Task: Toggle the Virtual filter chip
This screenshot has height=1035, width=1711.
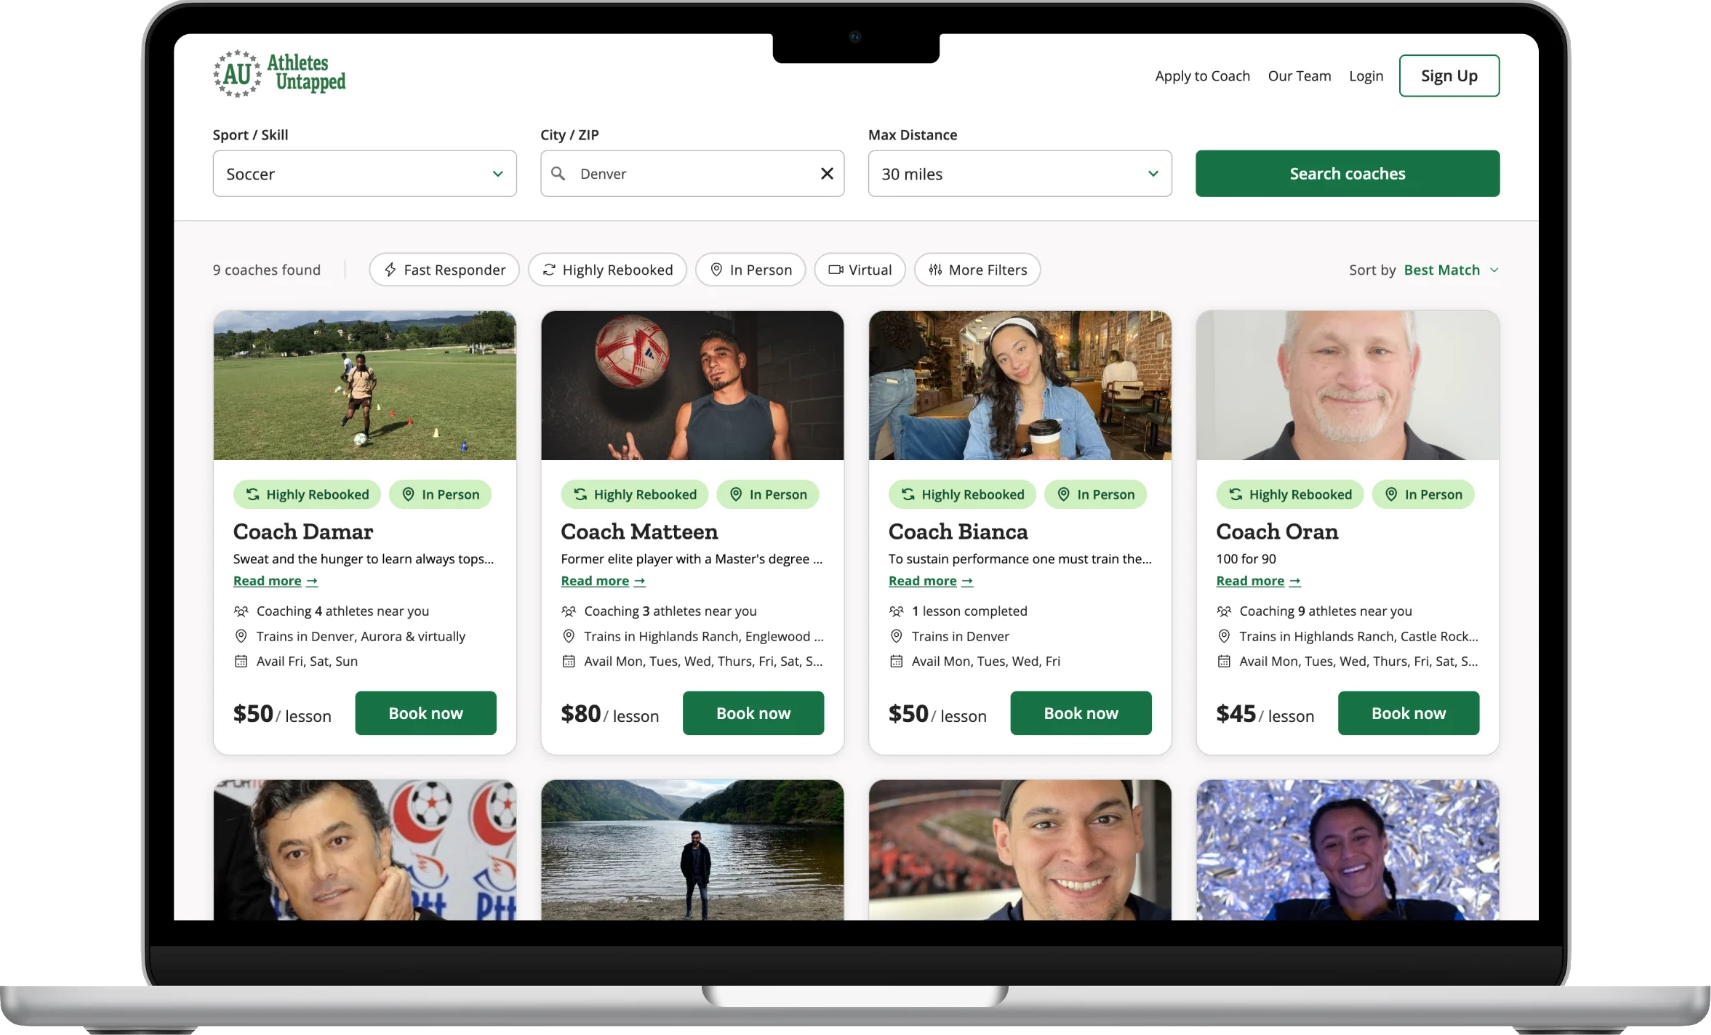Action: point(860,270)
